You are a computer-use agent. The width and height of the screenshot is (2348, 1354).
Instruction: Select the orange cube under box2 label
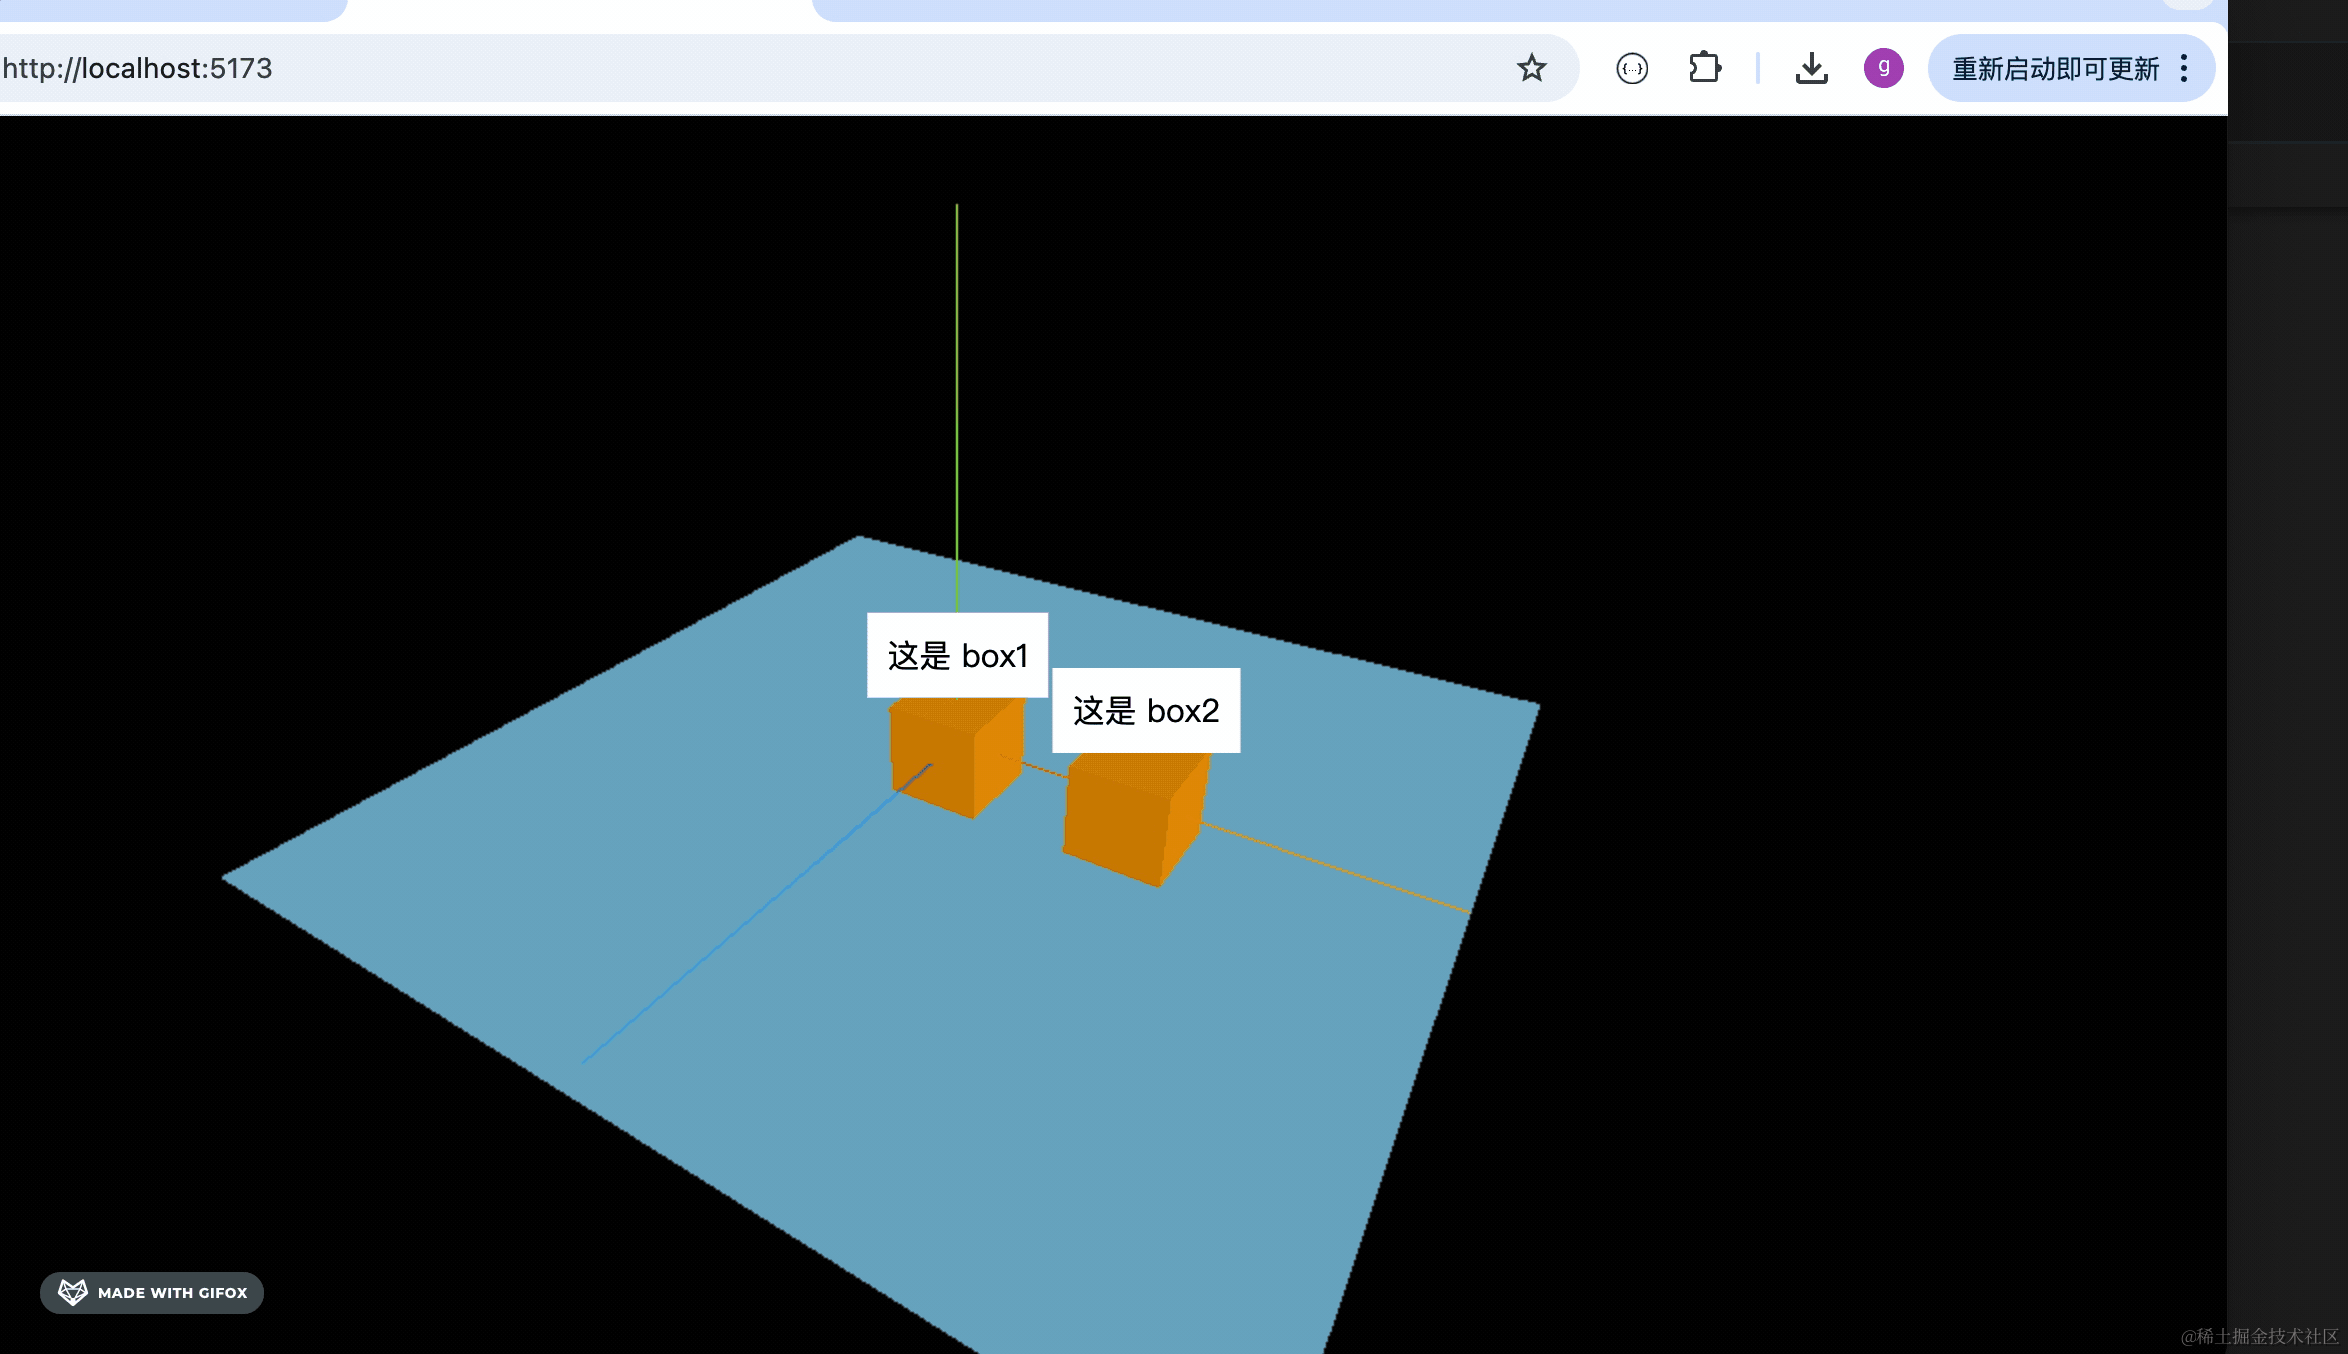pos(1136,818)
